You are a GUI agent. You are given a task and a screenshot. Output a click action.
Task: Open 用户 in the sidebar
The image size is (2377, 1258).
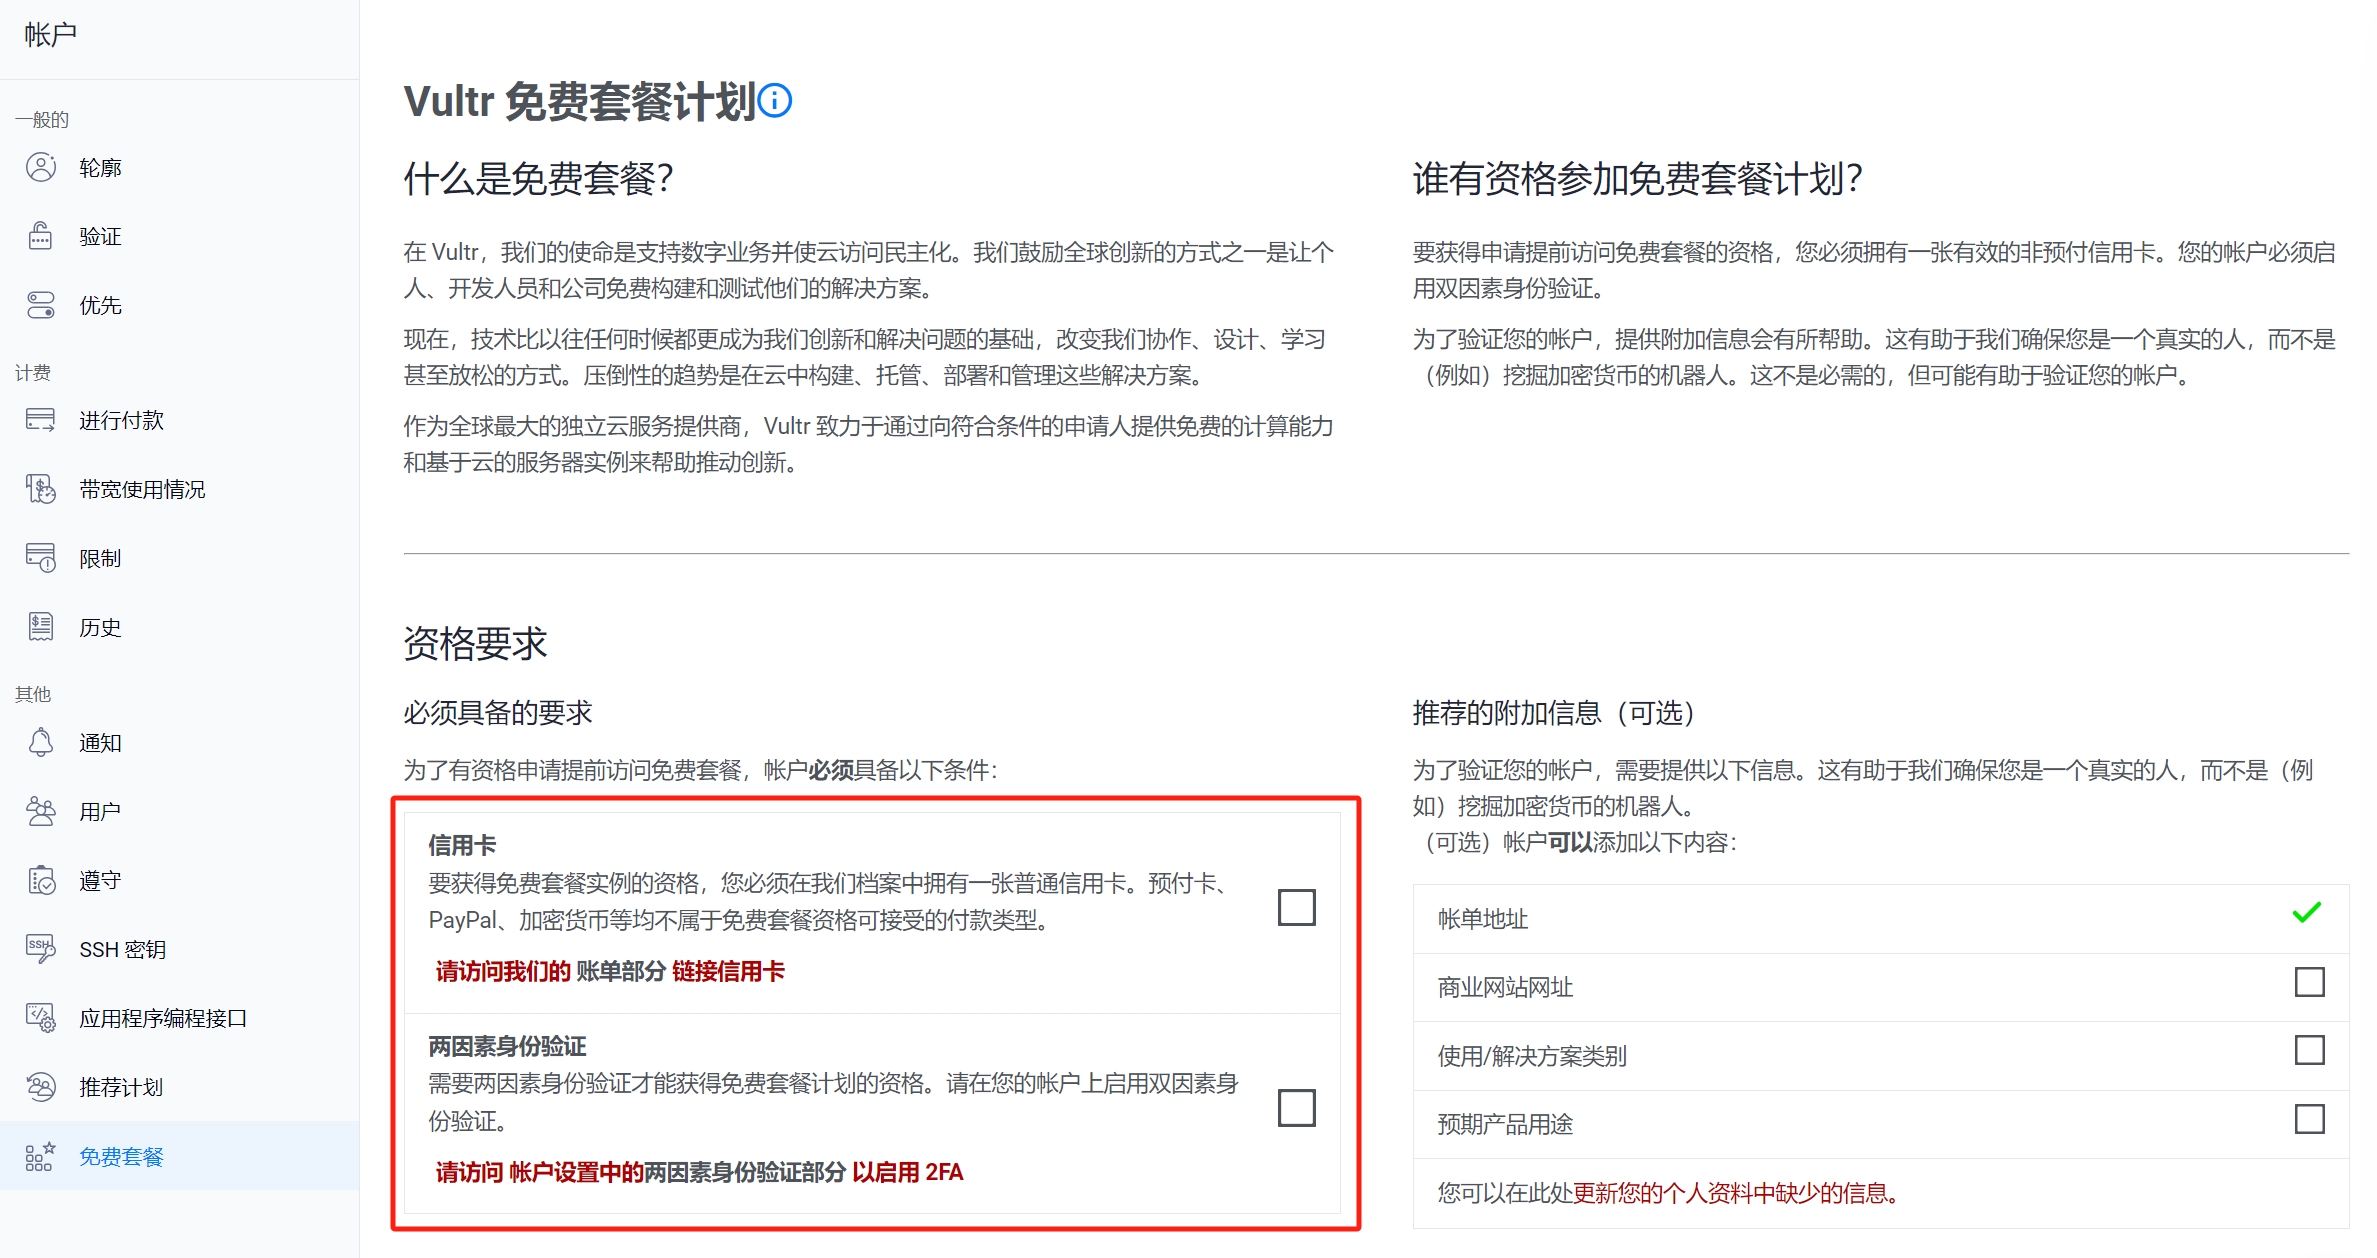pos(180,811)
